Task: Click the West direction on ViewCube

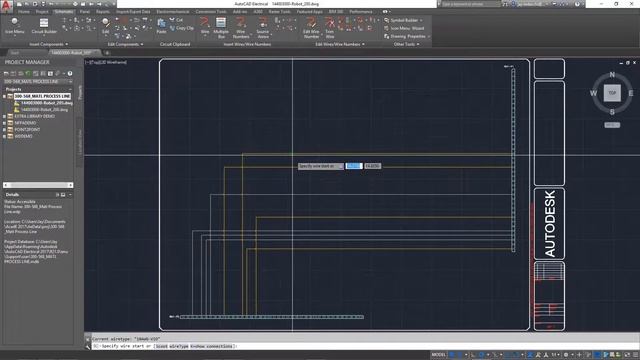Action: [593, 93]
